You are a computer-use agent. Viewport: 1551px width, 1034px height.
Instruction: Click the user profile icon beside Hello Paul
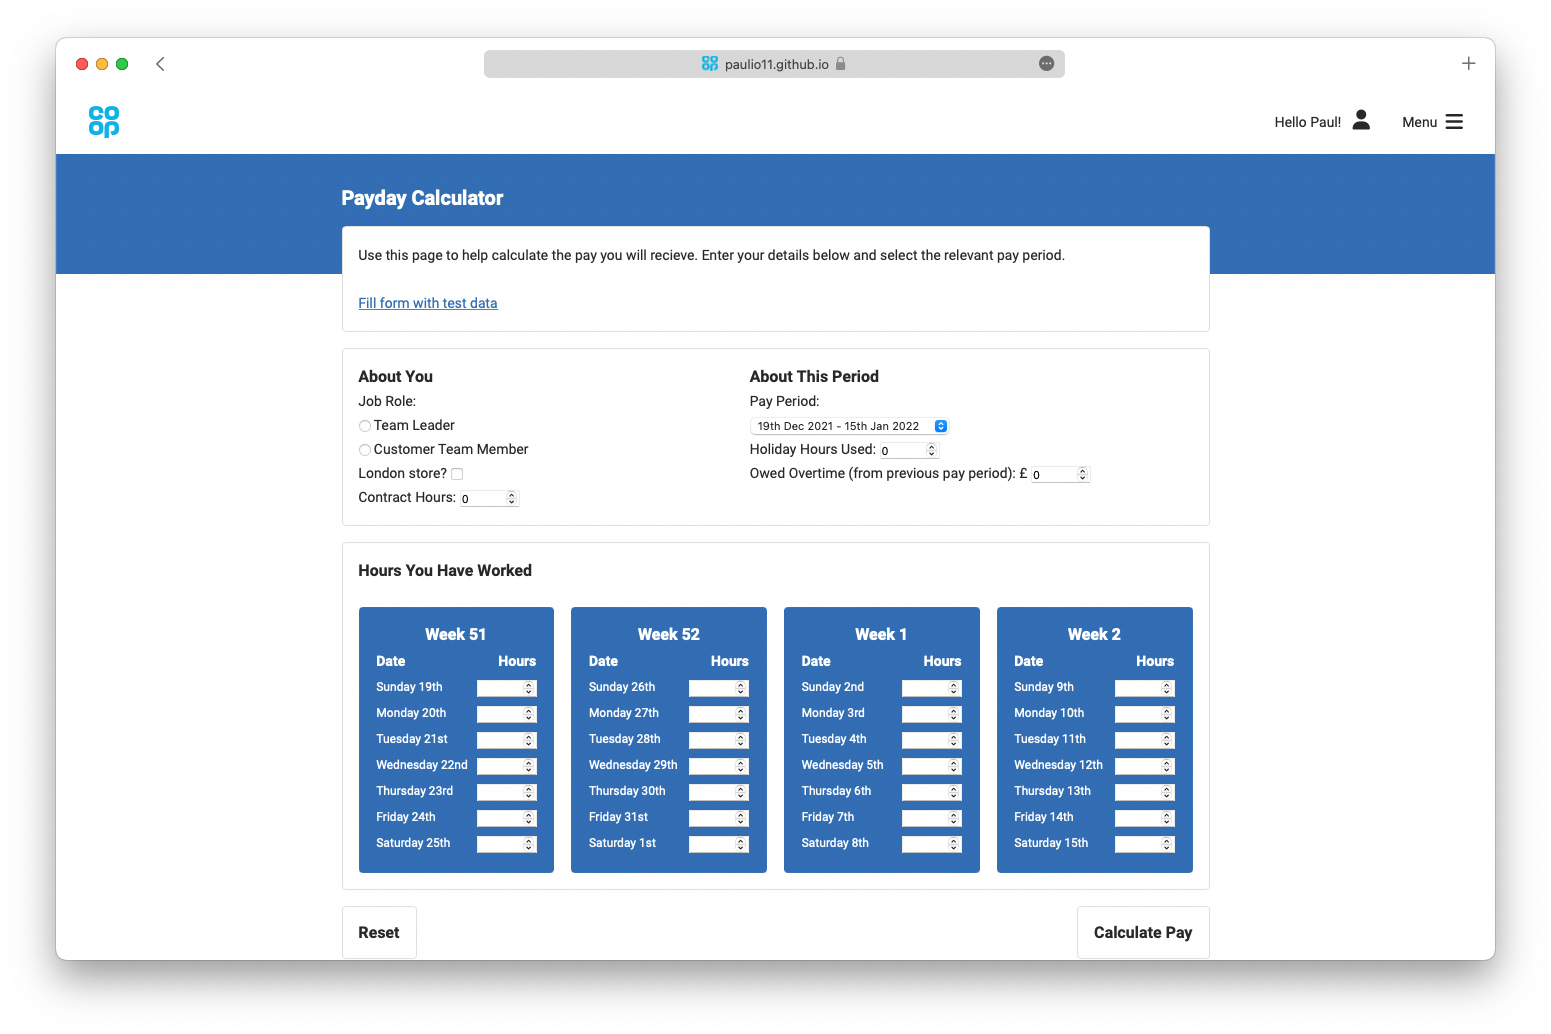click(x=1361, y=120)
